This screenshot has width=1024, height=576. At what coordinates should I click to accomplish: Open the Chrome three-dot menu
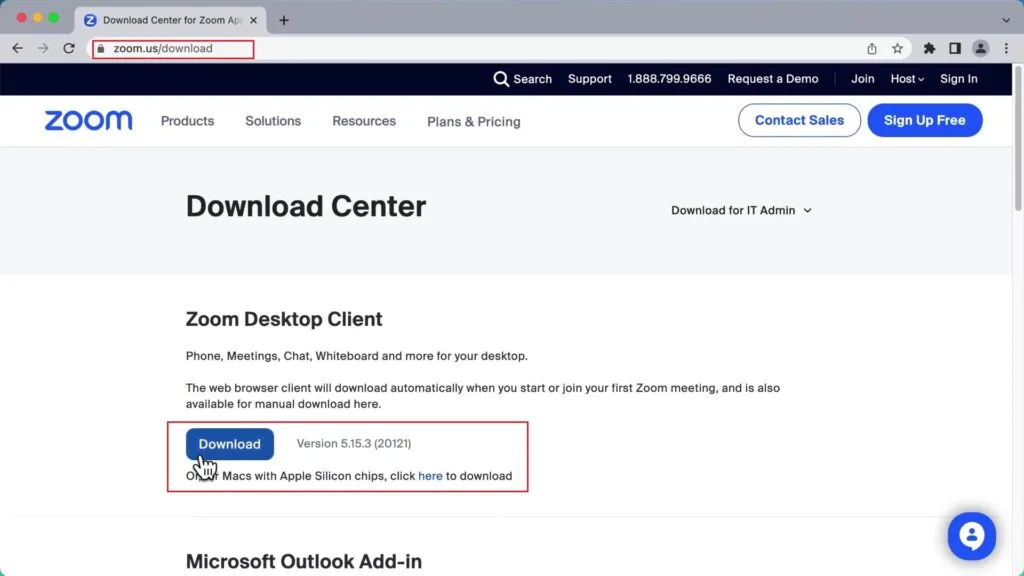1006,48
